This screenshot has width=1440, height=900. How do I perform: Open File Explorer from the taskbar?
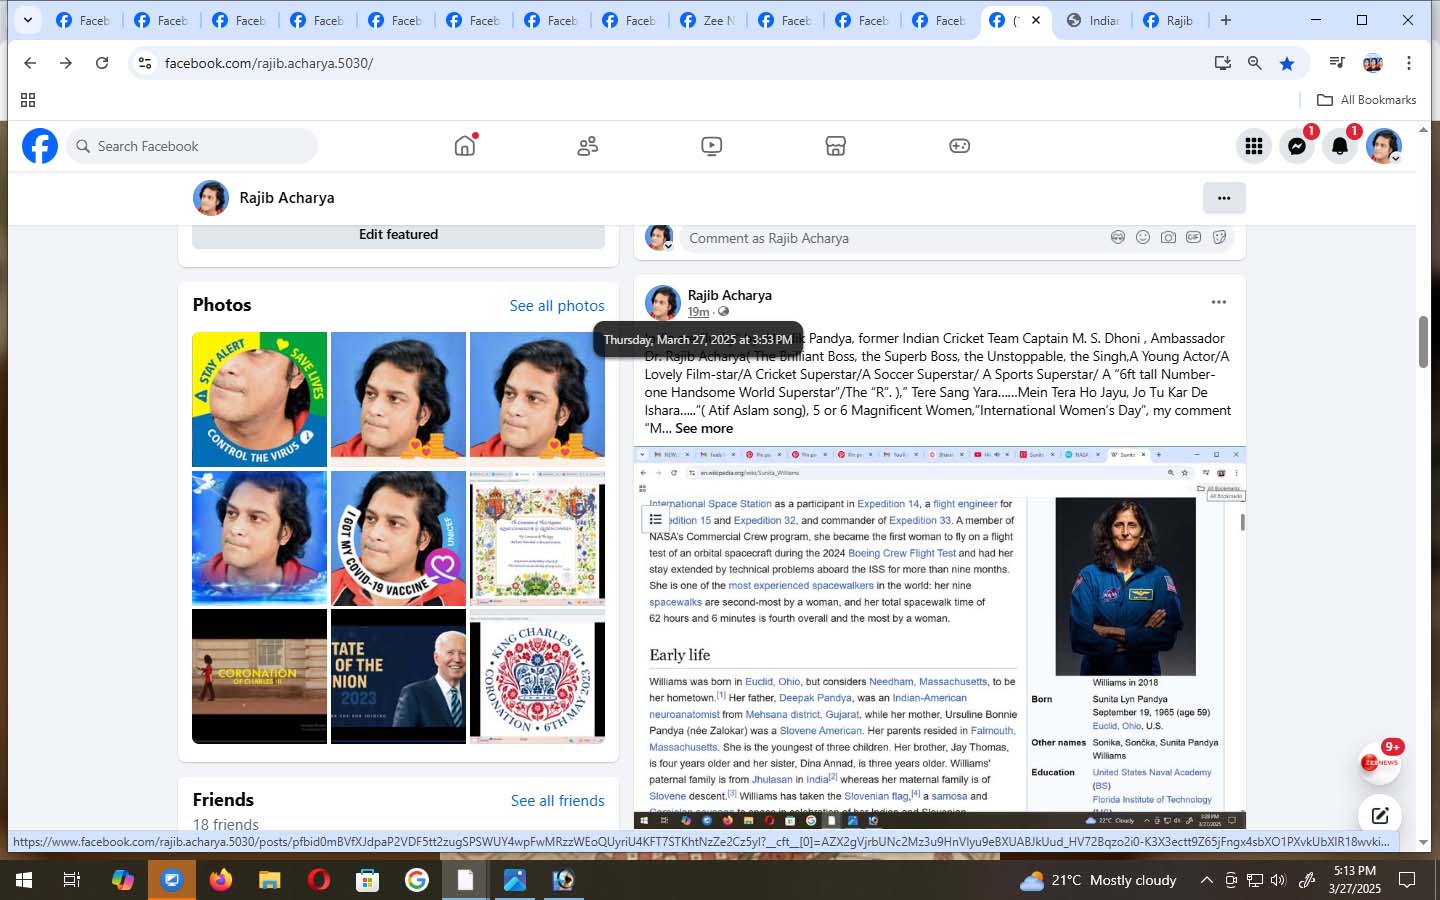[270, 880]
